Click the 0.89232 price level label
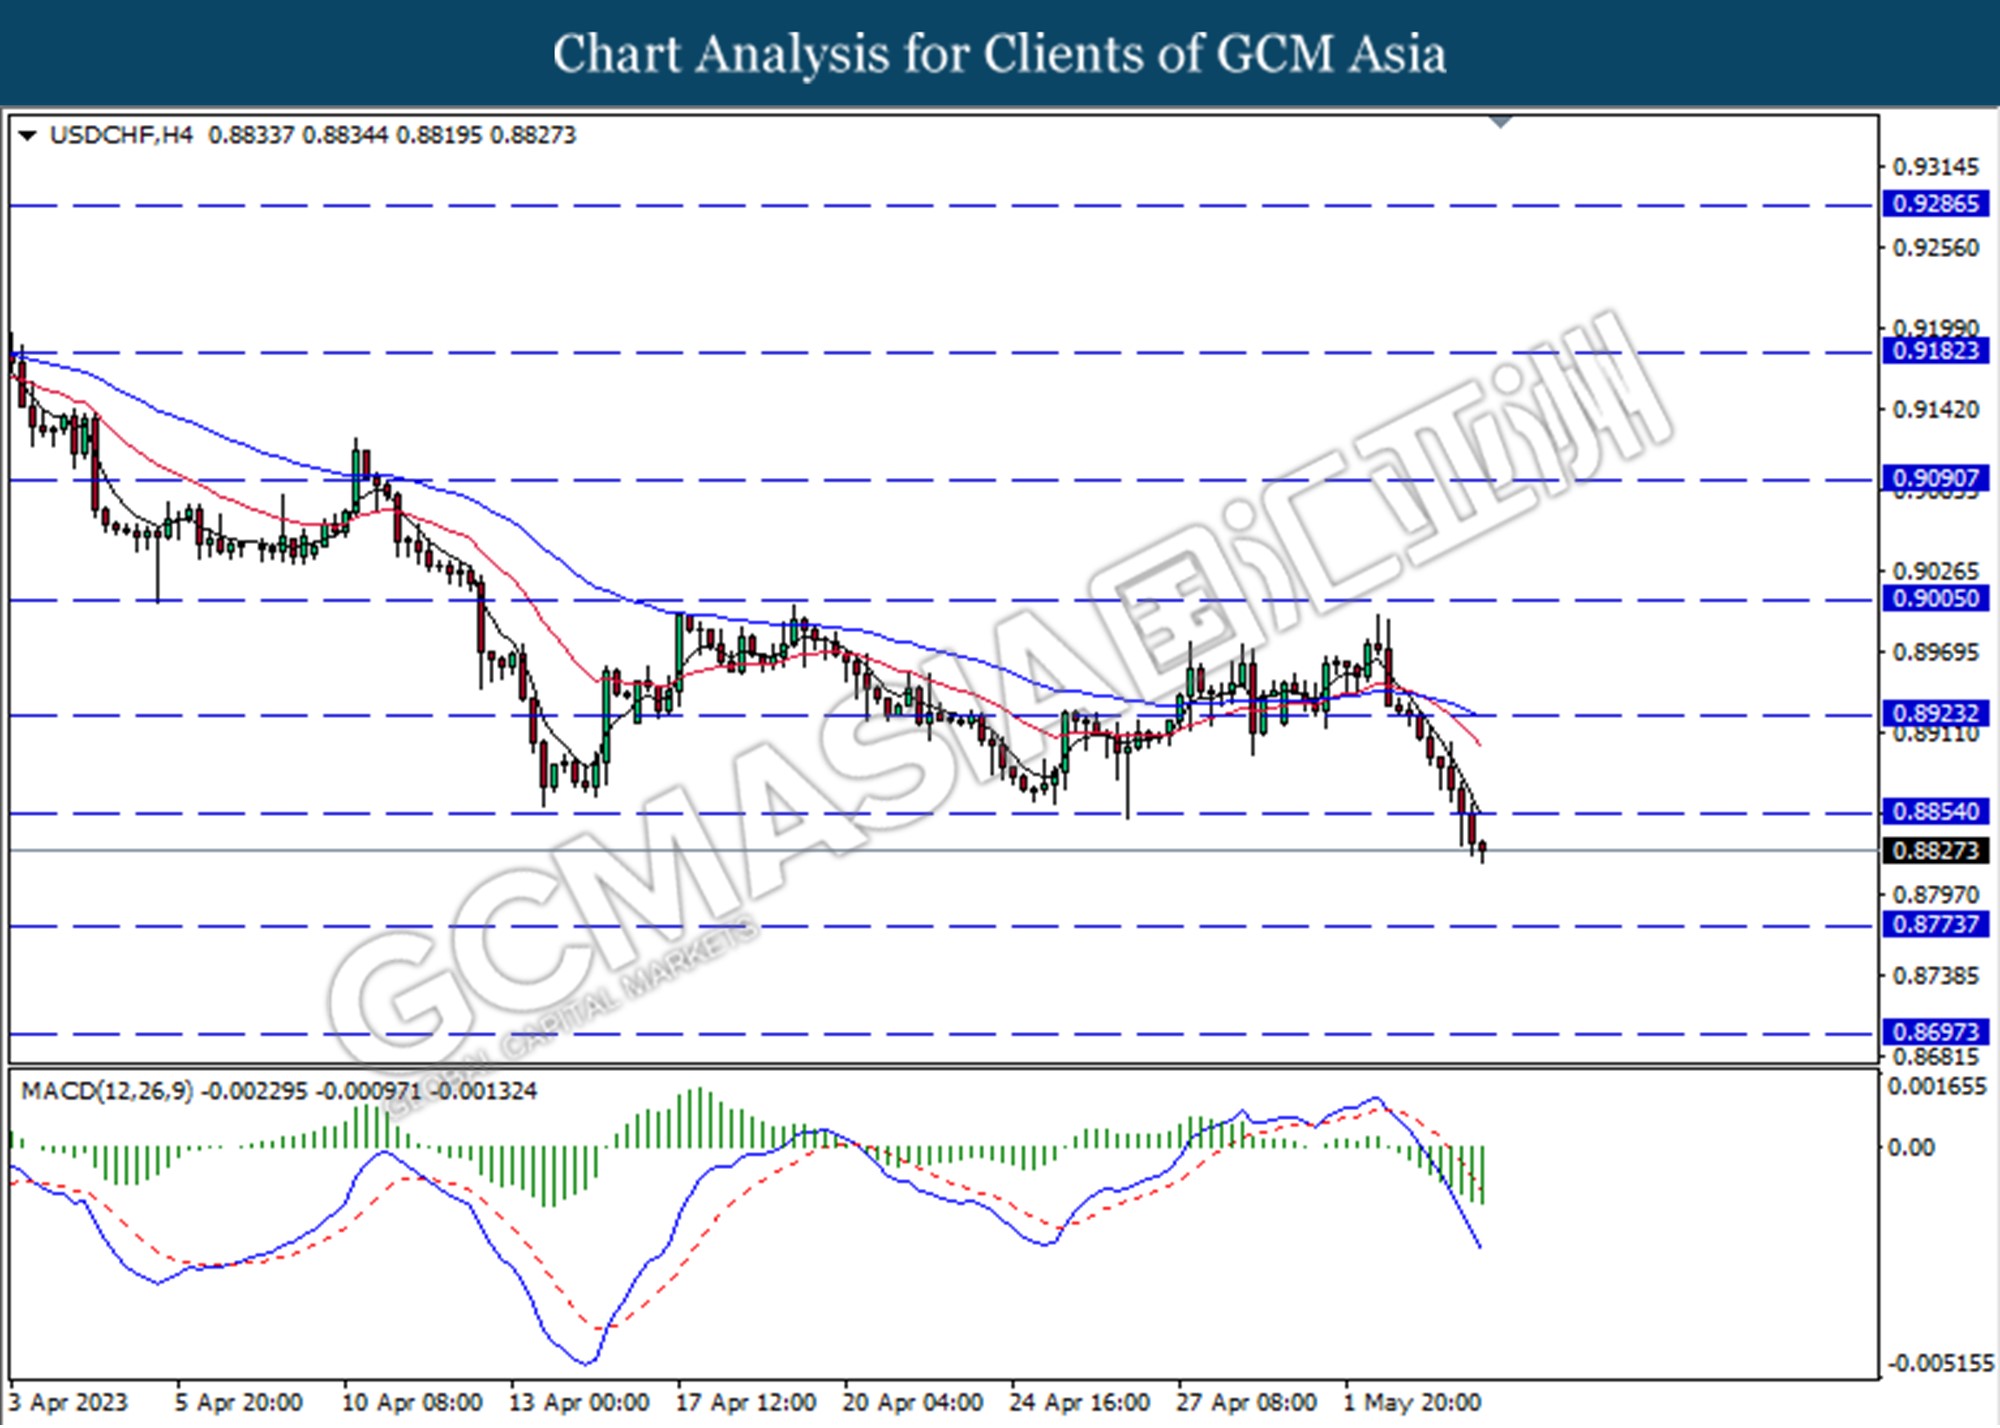2000x1428 pixels. (x=1937, y=714)
